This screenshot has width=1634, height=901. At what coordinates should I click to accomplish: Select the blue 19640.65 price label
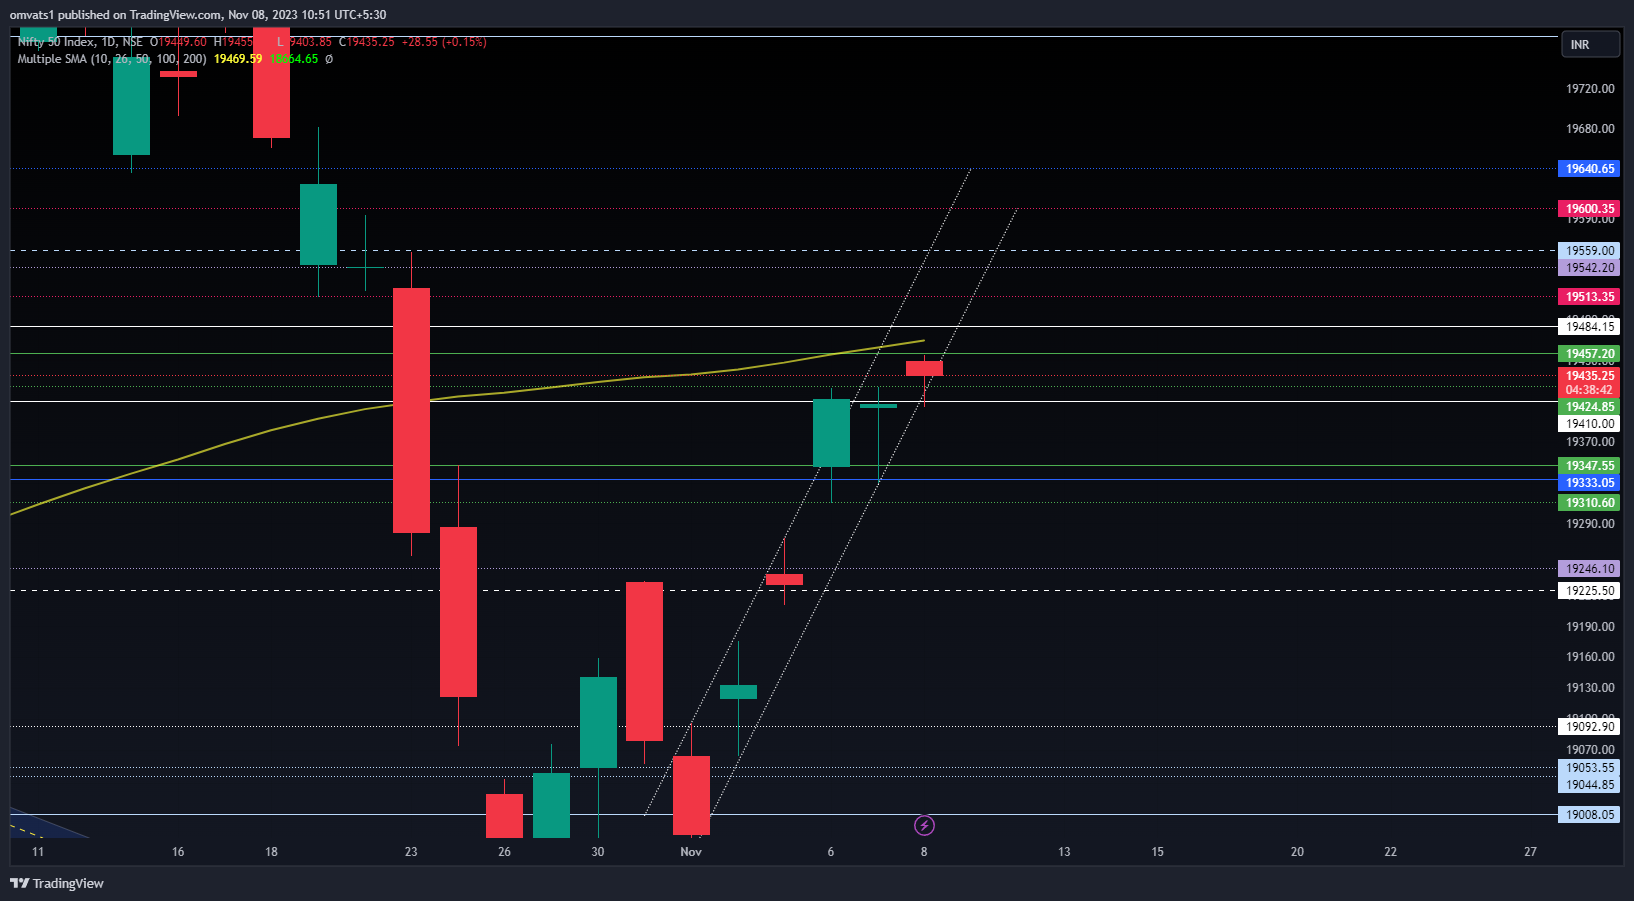point(1589,169)
